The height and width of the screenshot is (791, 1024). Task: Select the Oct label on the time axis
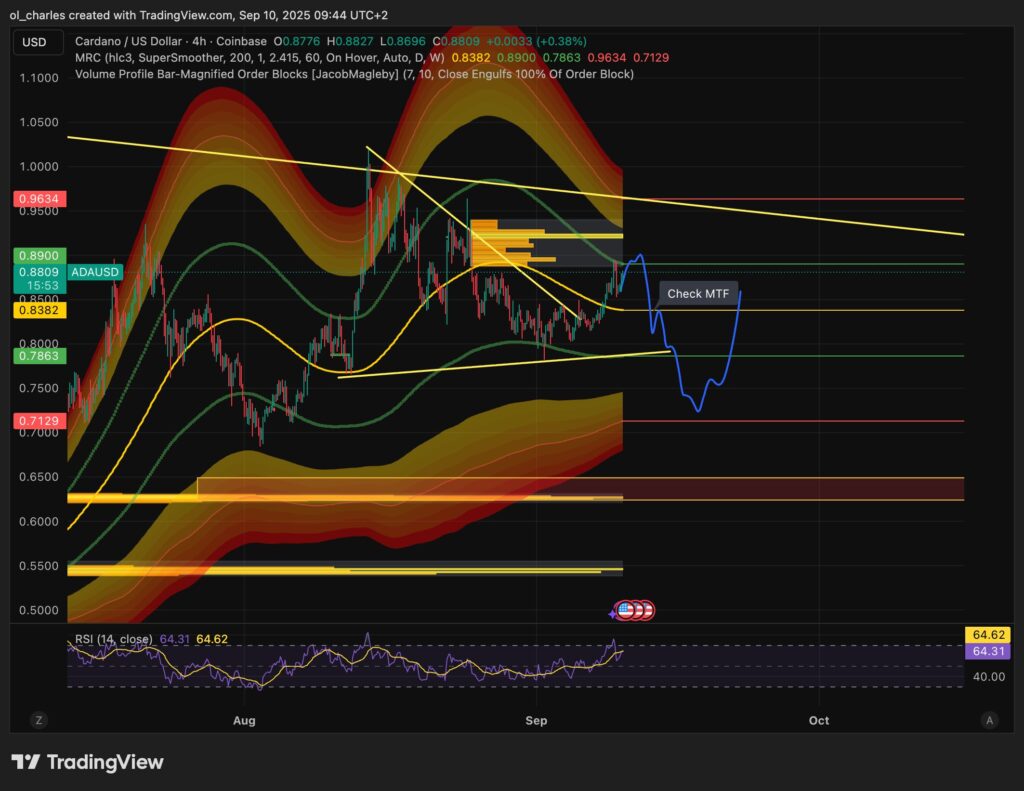pyautogui.click(x=818, y=719)
